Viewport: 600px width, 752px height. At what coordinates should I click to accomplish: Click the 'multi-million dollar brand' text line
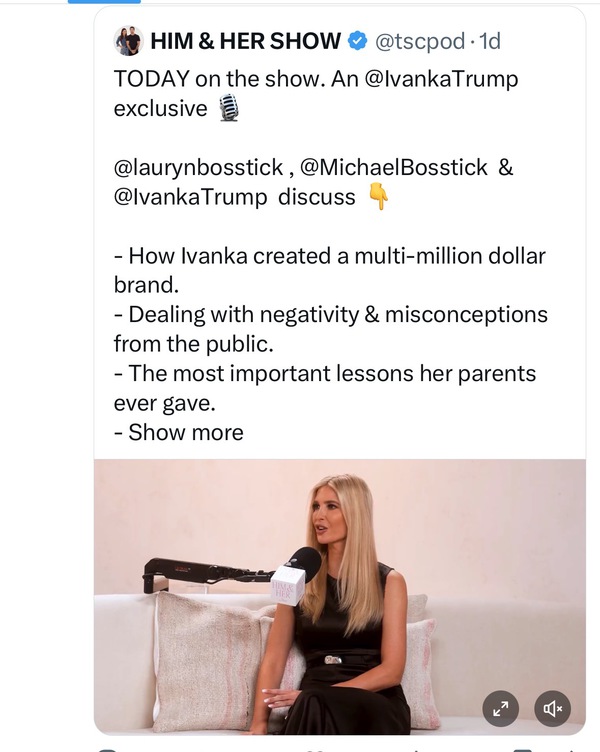(330, 256)
